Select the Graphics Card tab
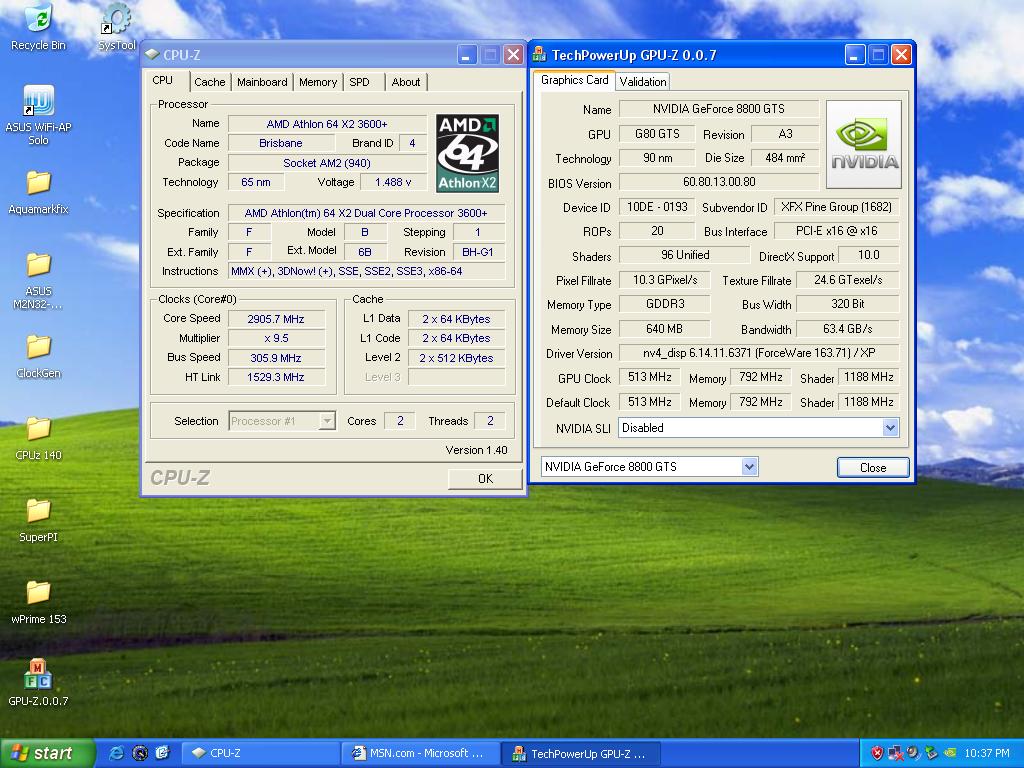 pyautogui.click(x=575, y=80)
